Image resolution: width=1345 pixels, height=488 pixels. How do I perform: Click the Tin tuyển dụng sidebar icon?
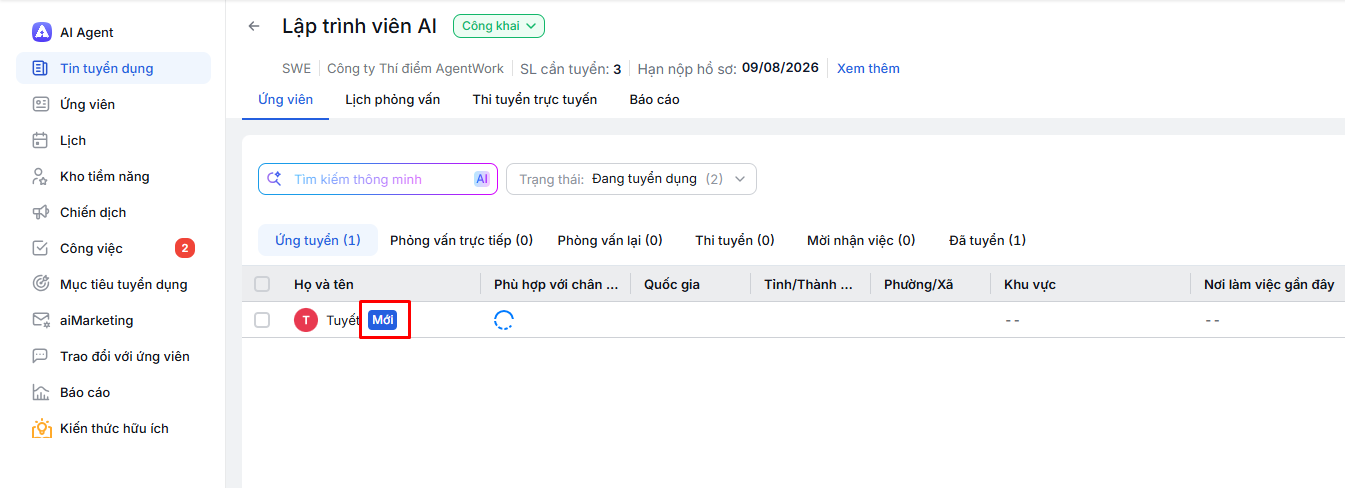pyautogui.click(x=41, y=68)
